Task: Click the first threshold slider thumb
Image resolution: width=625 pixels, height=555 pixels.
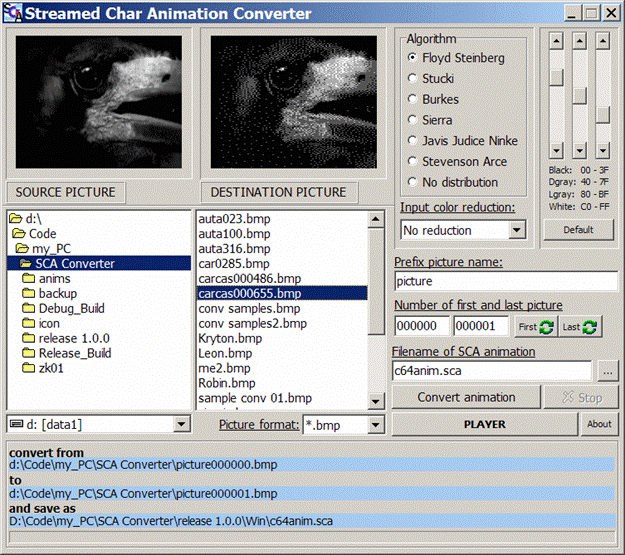Action: pos(556,77)
